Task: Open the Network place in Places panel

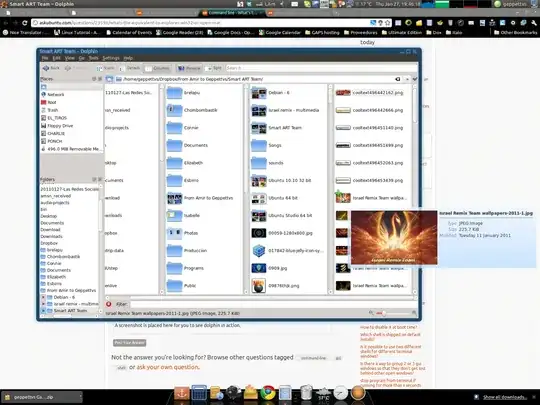Action: 53,94
